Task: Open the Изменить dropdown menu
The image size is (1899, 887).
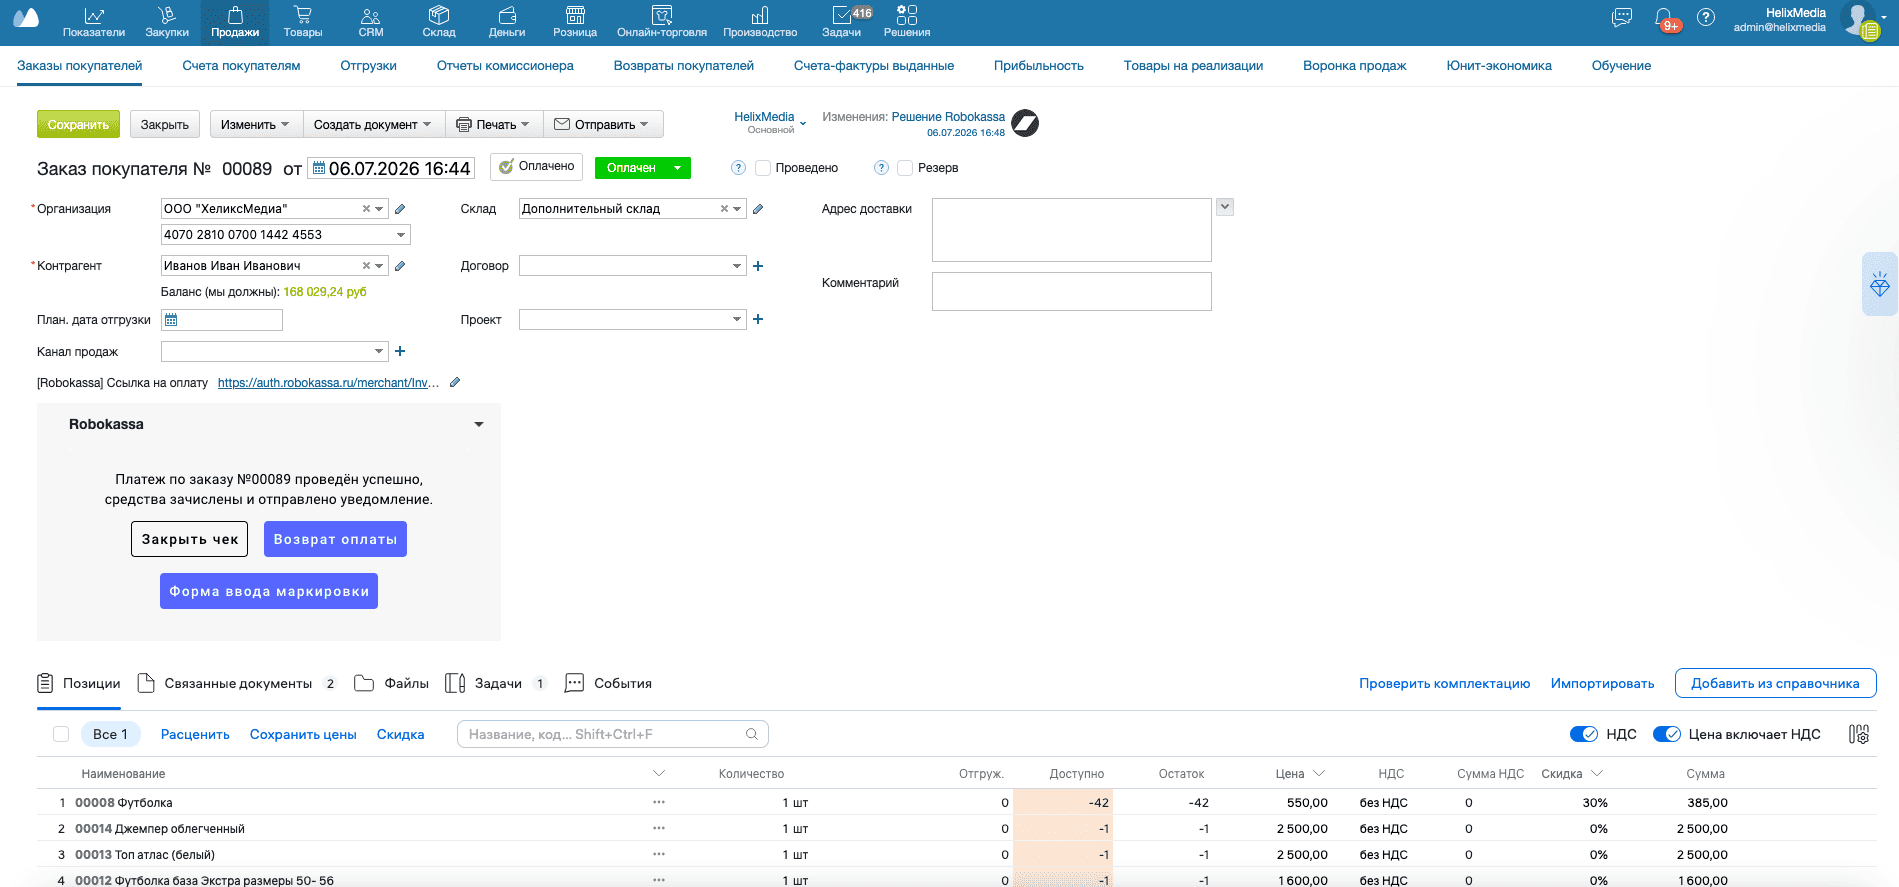Action: pyautogui.click(x=256, y=124)
